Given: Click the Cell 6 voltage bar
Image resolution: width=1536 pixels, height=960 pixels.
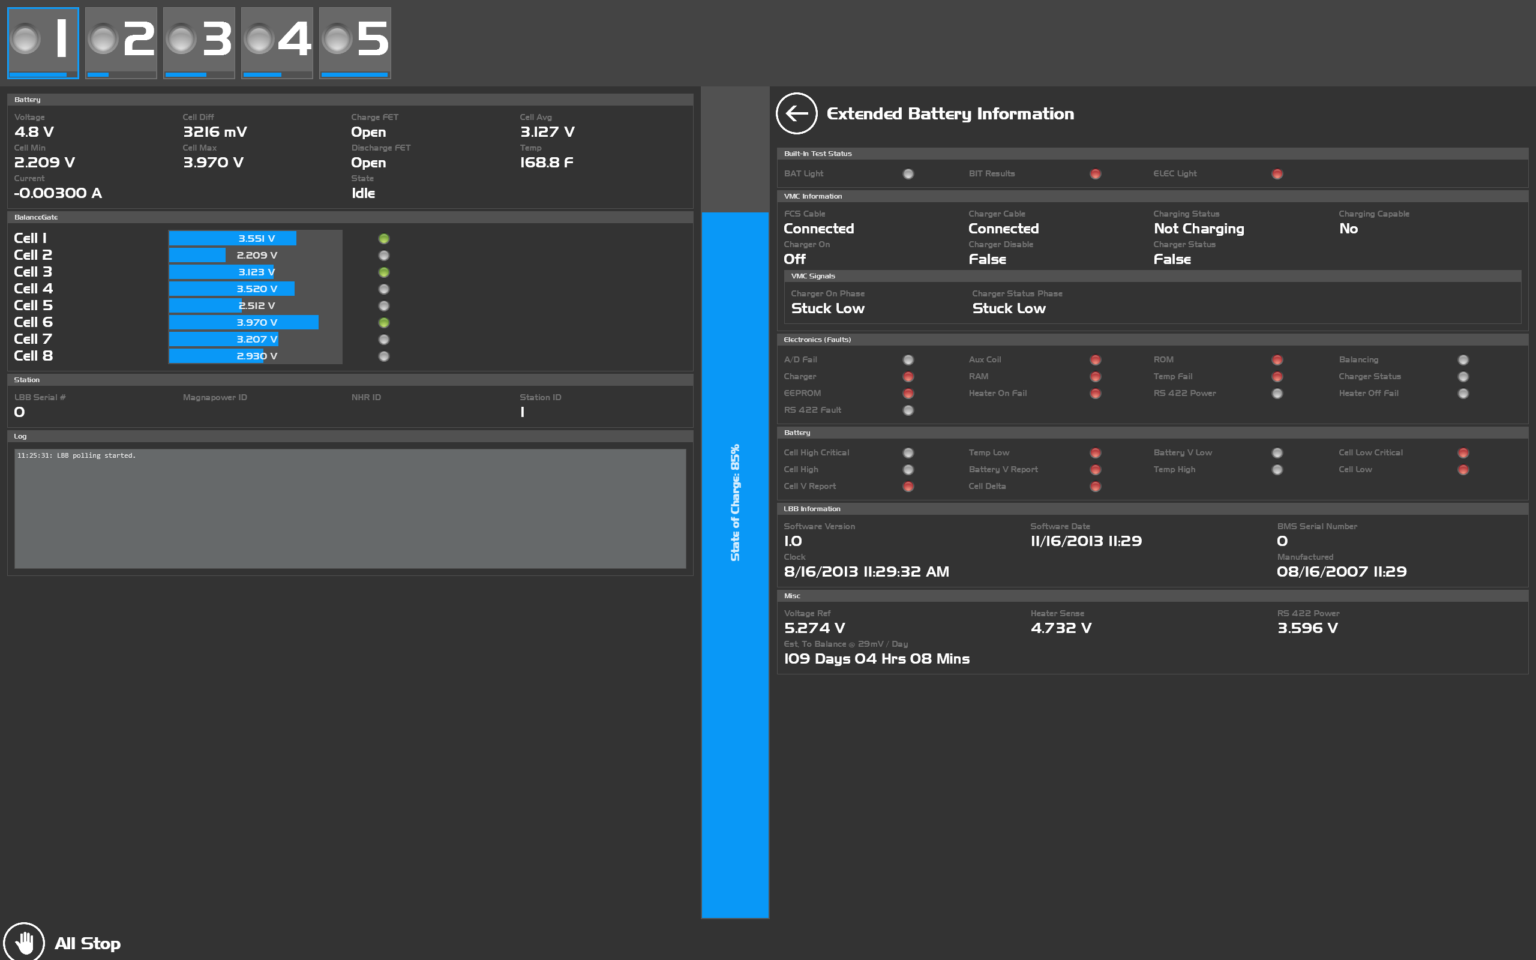Looking at the screenshot, I should coord(244,323).
